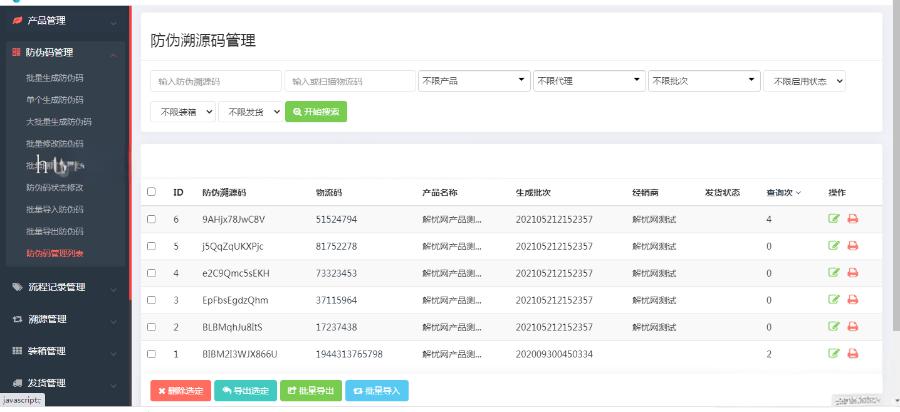Click the green 开始搜索 button
This screenshot has height=412, width=900.
tap(316, 112)
